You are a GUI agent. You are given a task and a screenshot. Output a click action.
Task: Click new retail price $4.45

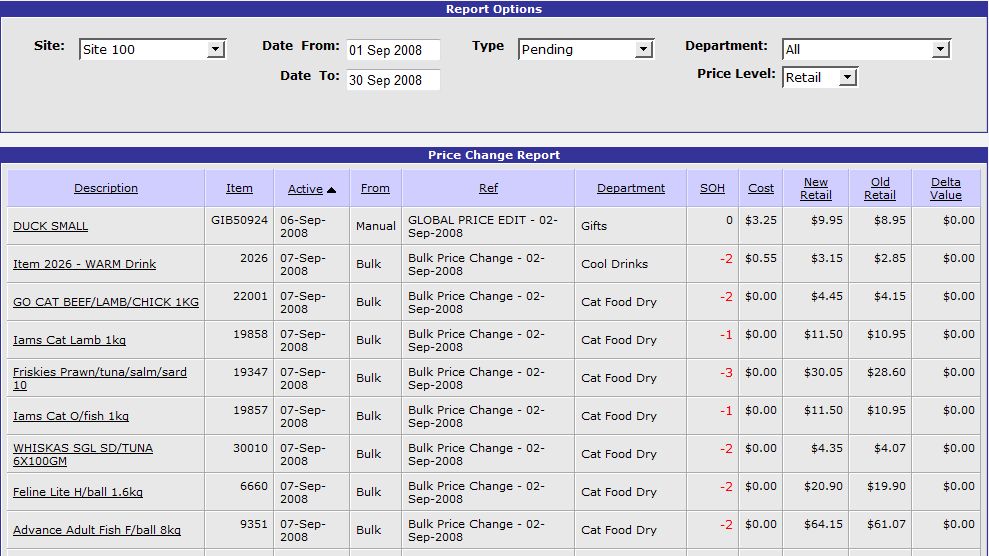click(x=827, y=296)
